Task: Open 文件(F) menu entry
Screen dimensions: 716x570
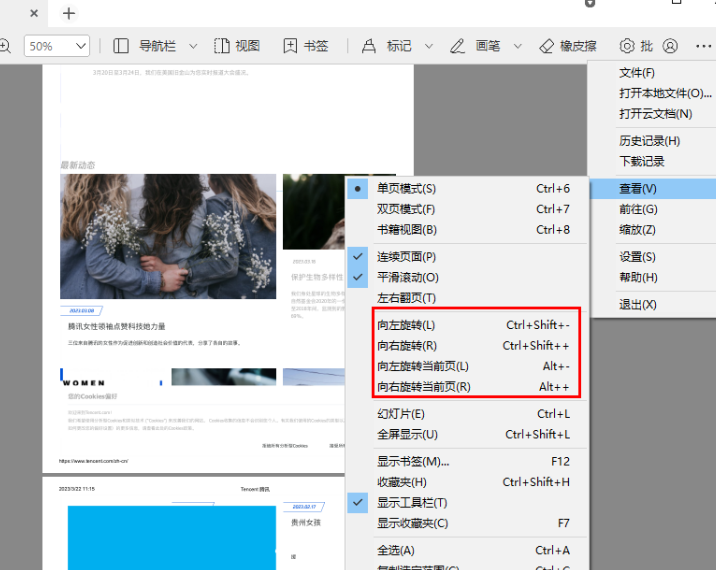Action: click(652, 73)
